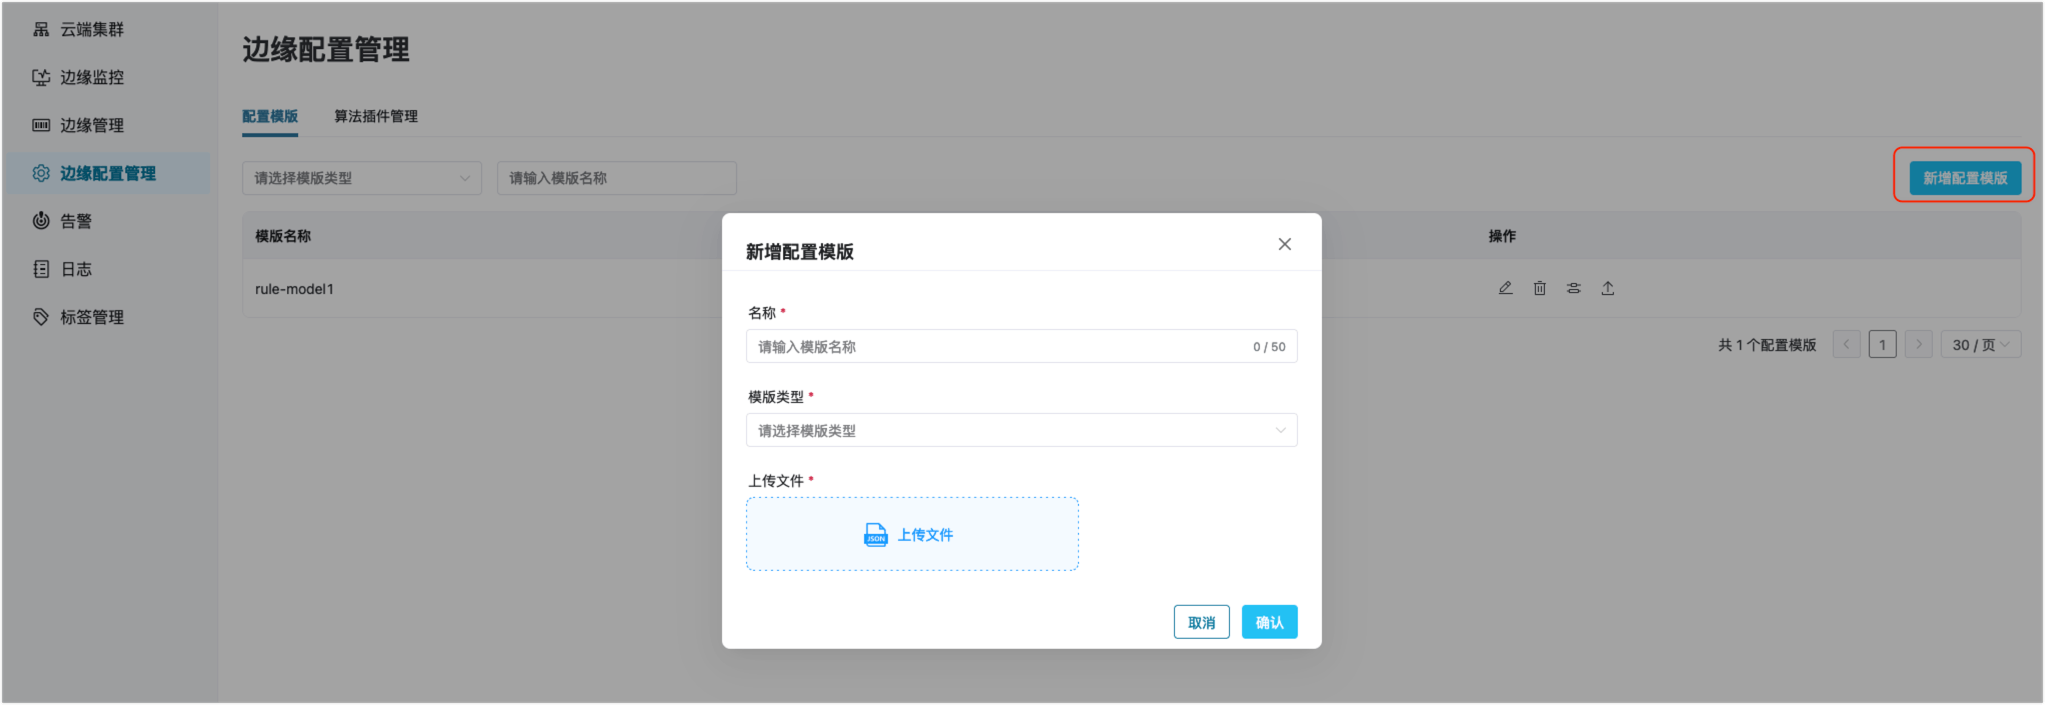Click the 取消 button
2045x705 pixels.
click(1201, 622)
